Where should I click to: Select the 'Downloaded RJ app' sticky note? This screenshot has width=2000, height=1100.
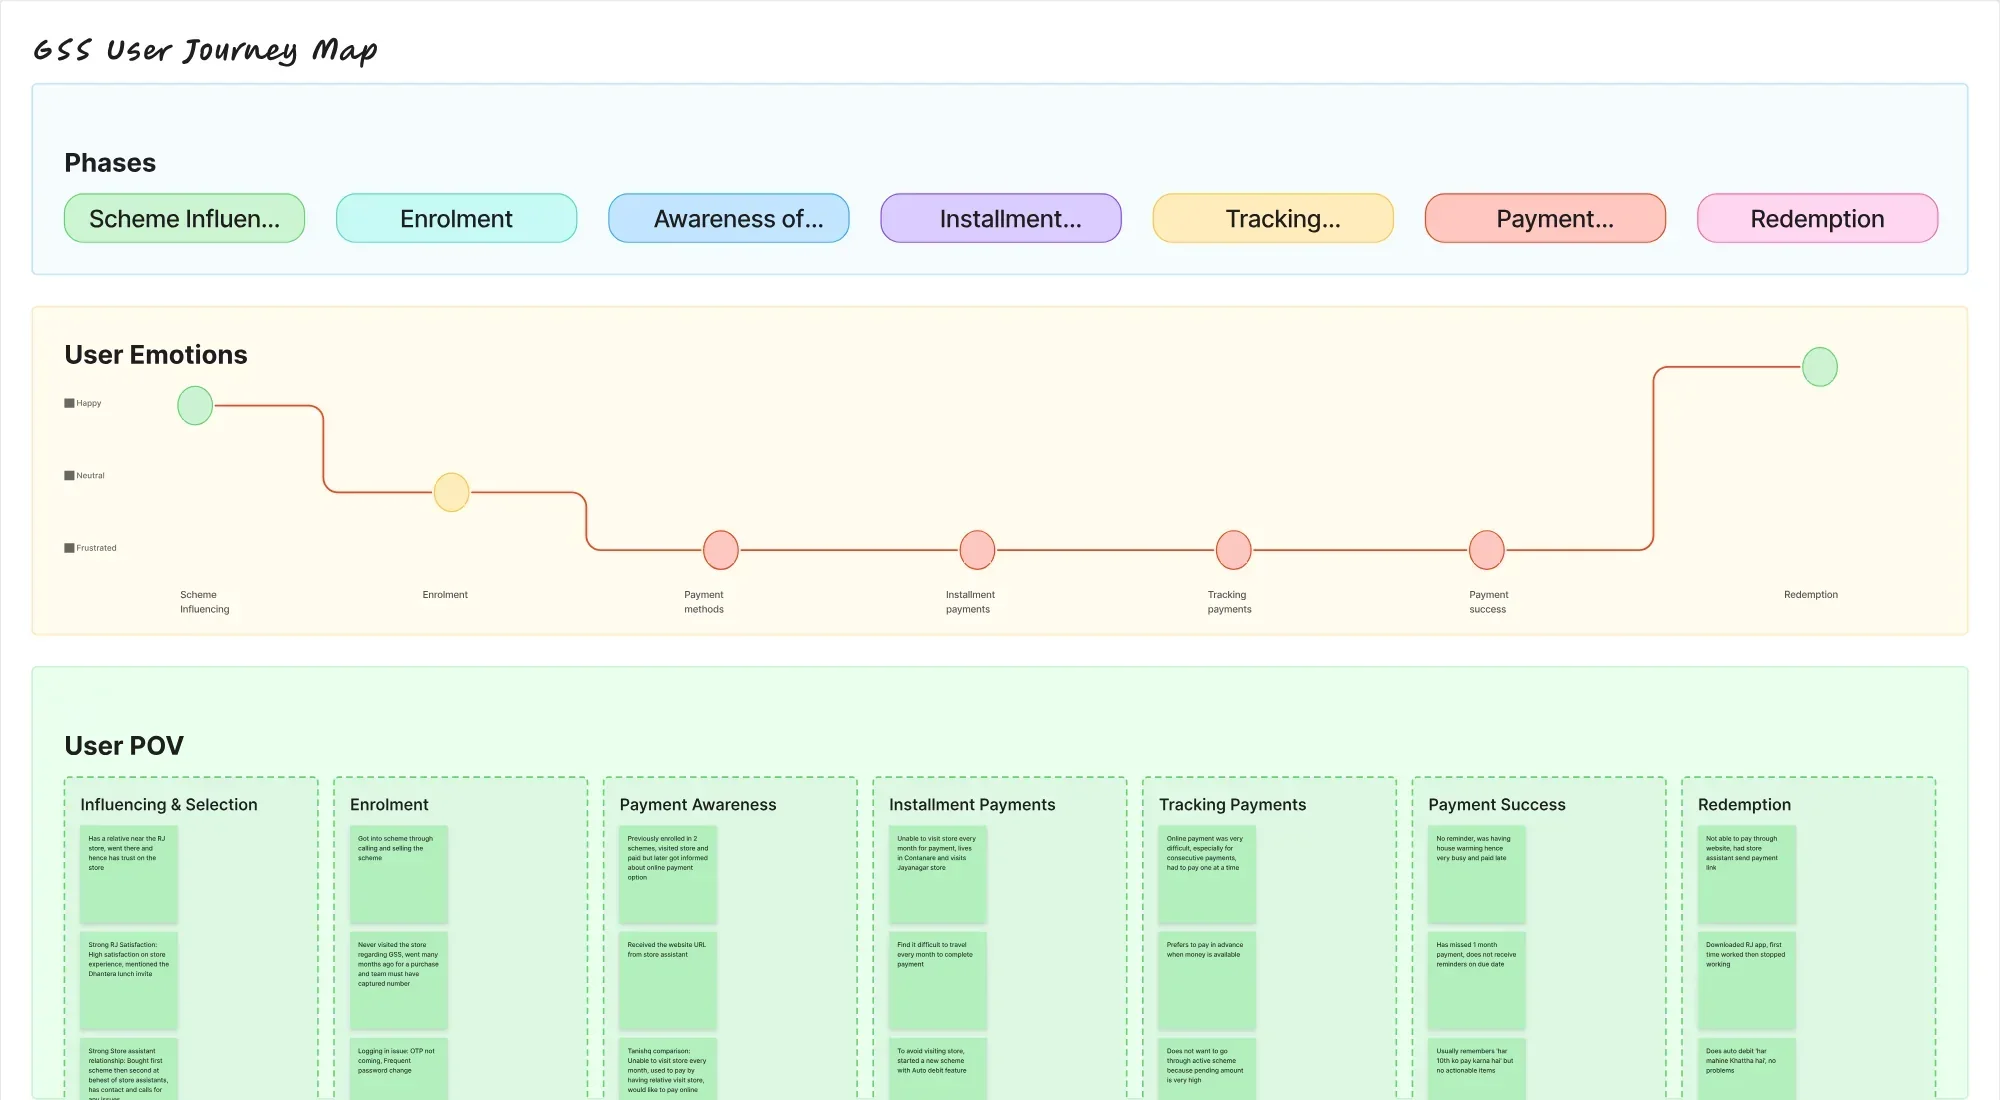[x=1747, y=981]
